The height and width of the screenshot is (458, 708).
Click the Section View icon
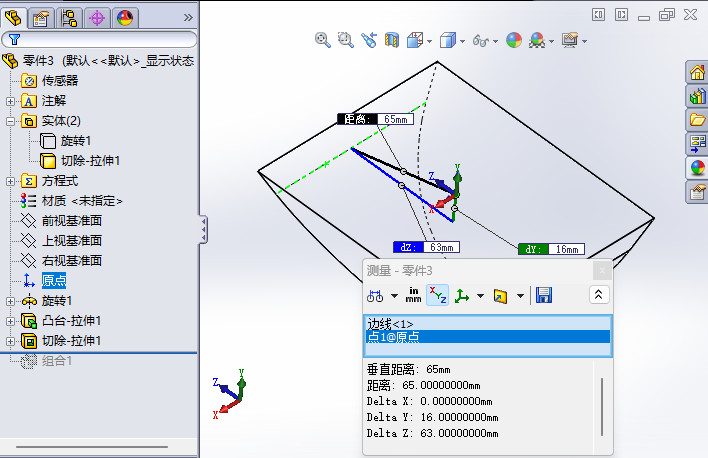pyautogui.click(x=392, y=40)
